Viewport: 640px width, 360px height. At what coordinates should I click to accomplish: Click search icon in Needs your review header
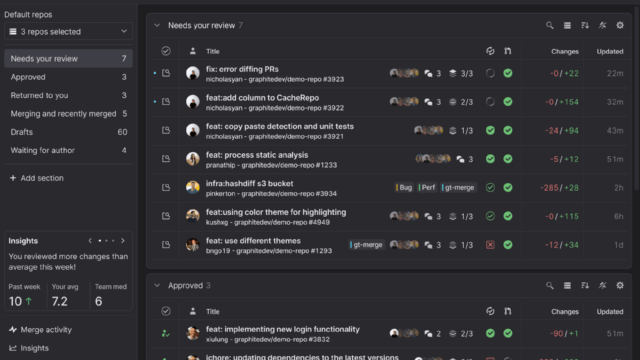550,25
